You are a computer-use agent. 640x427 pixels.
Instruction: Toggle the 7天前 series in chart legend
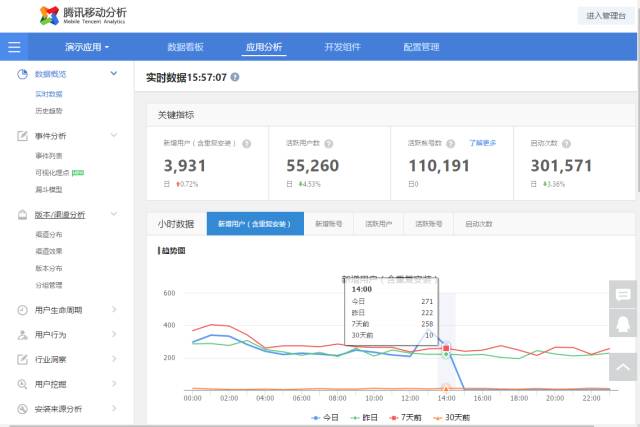[405, 418]
